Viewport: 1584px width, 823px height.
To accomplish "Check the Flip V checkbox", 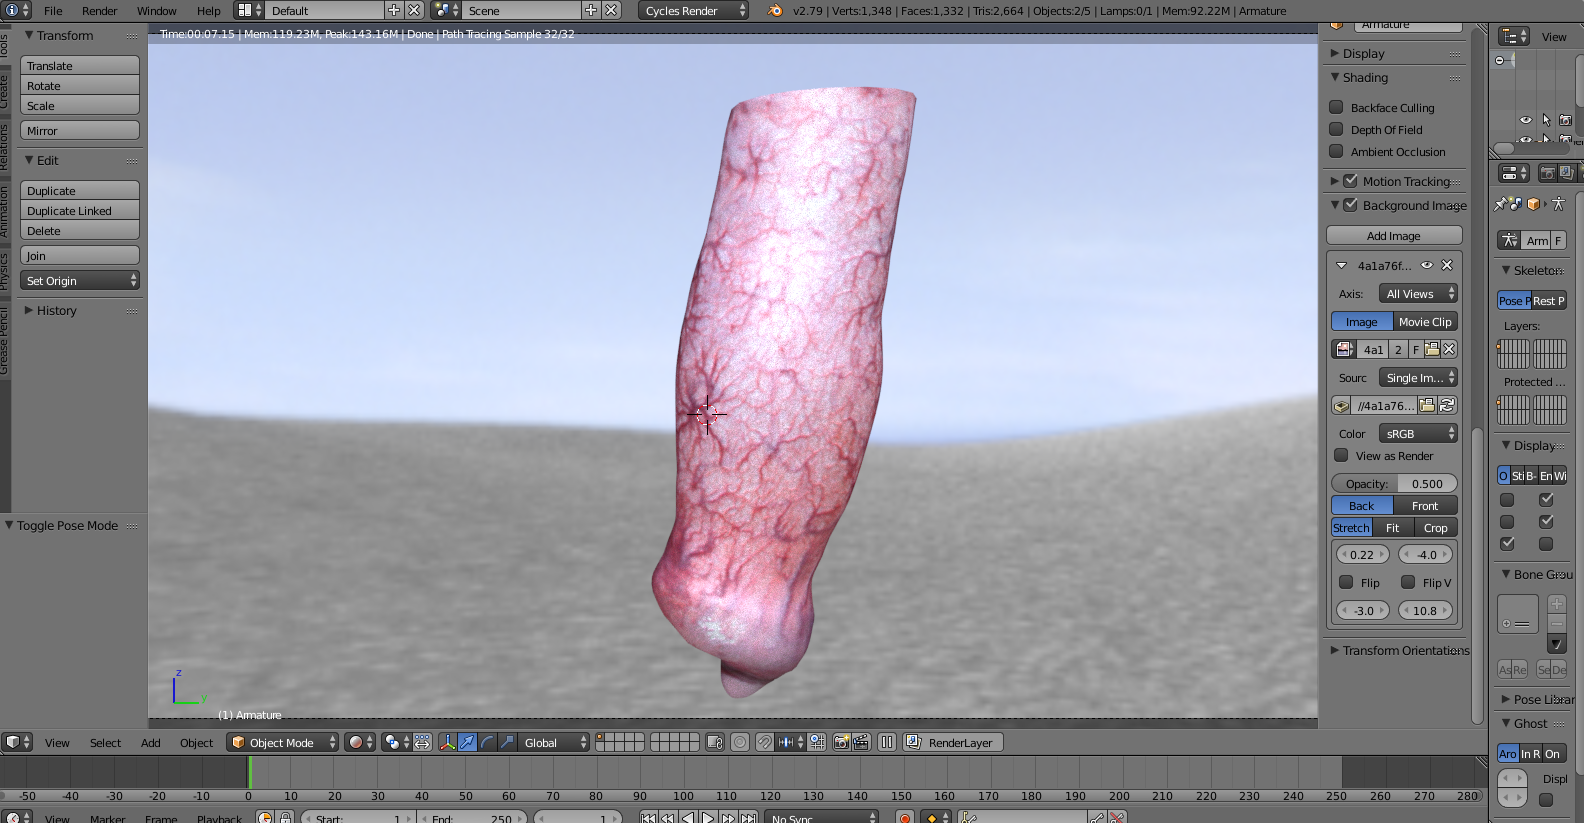I will pyautogui.click(x=1408, y=582).
